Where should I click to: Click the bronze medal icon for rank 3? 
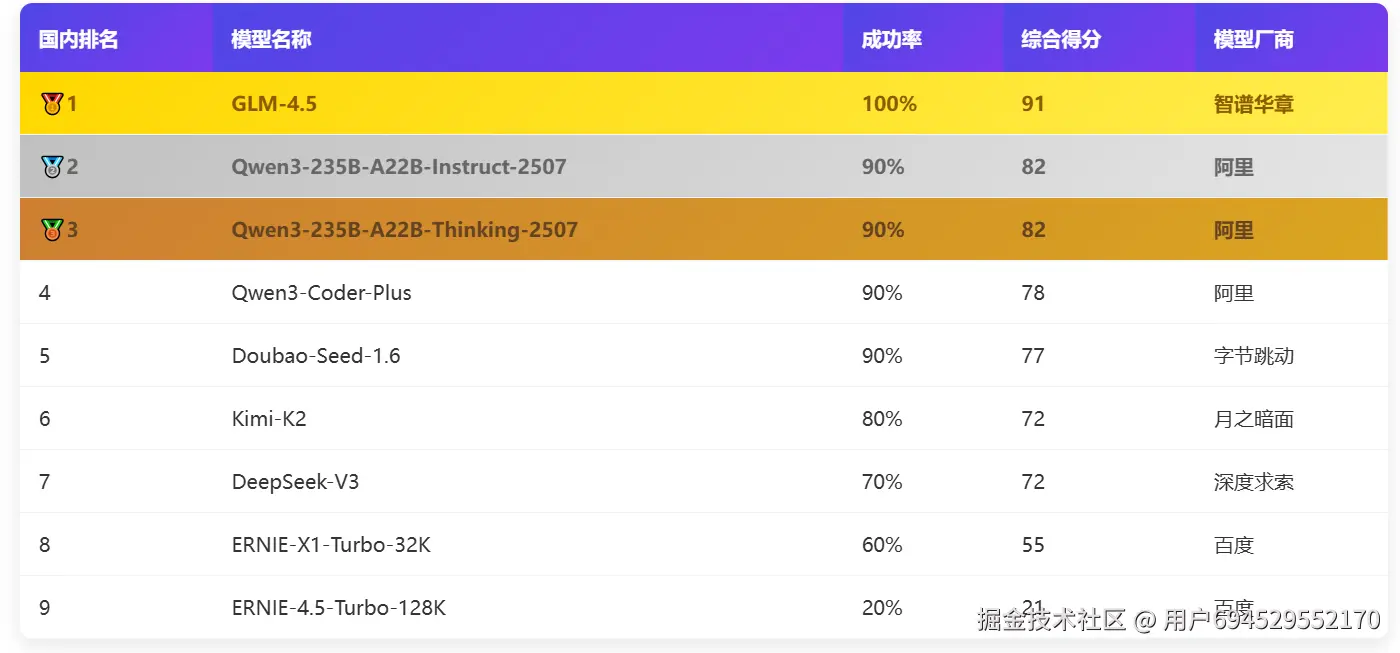[x=52, y=230]
